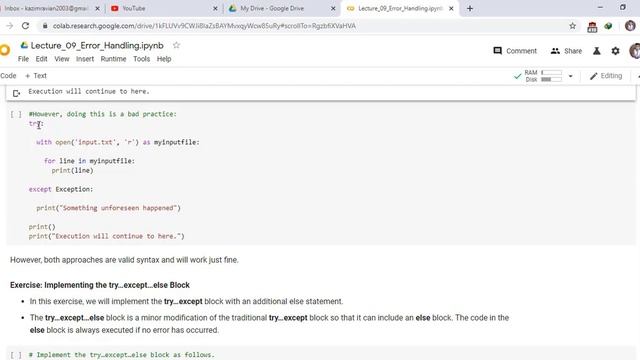Open the View menu

62,59
